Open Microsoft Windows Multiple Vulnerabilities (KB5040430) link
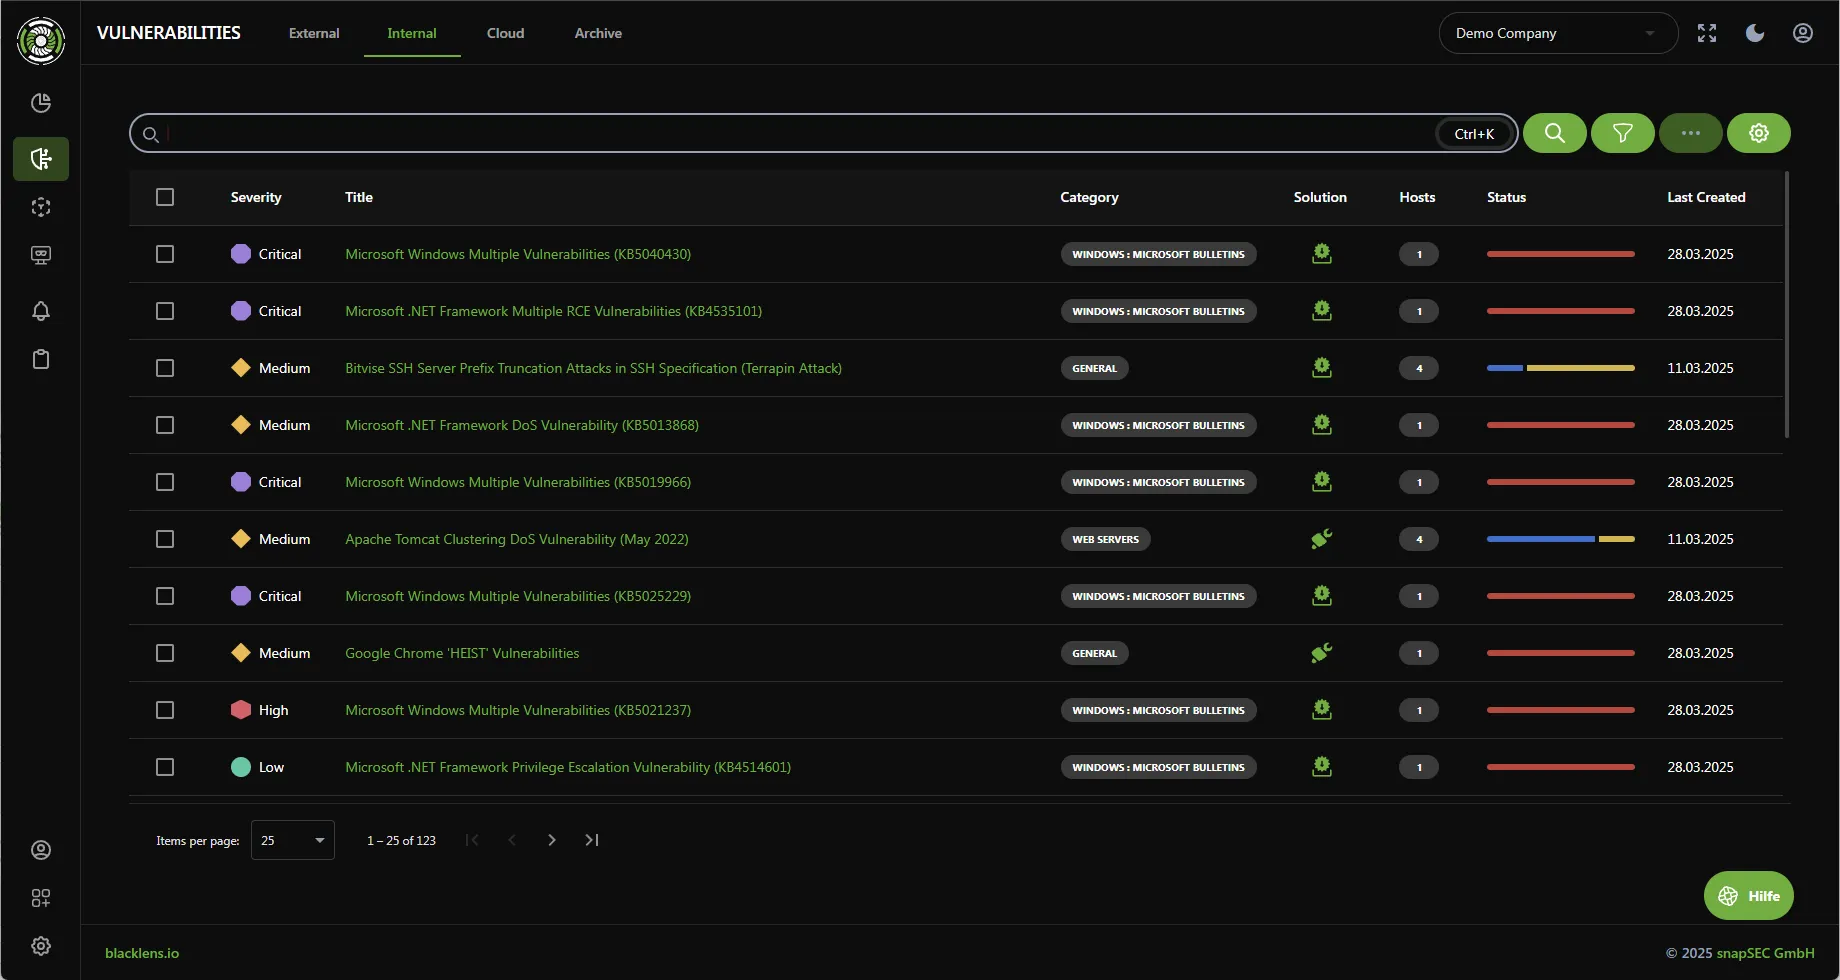Screen dimensions: 1840x980 click(x=518, y=254)
